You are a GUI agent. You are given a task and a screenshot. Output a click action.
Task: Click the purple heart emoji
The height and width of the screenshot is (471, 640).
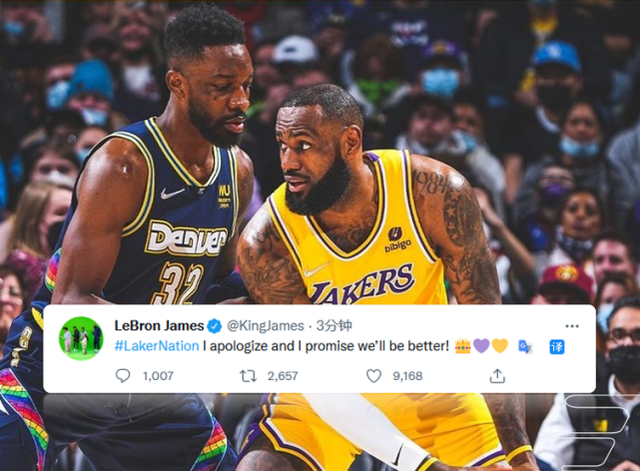click(x=481, y=346)
